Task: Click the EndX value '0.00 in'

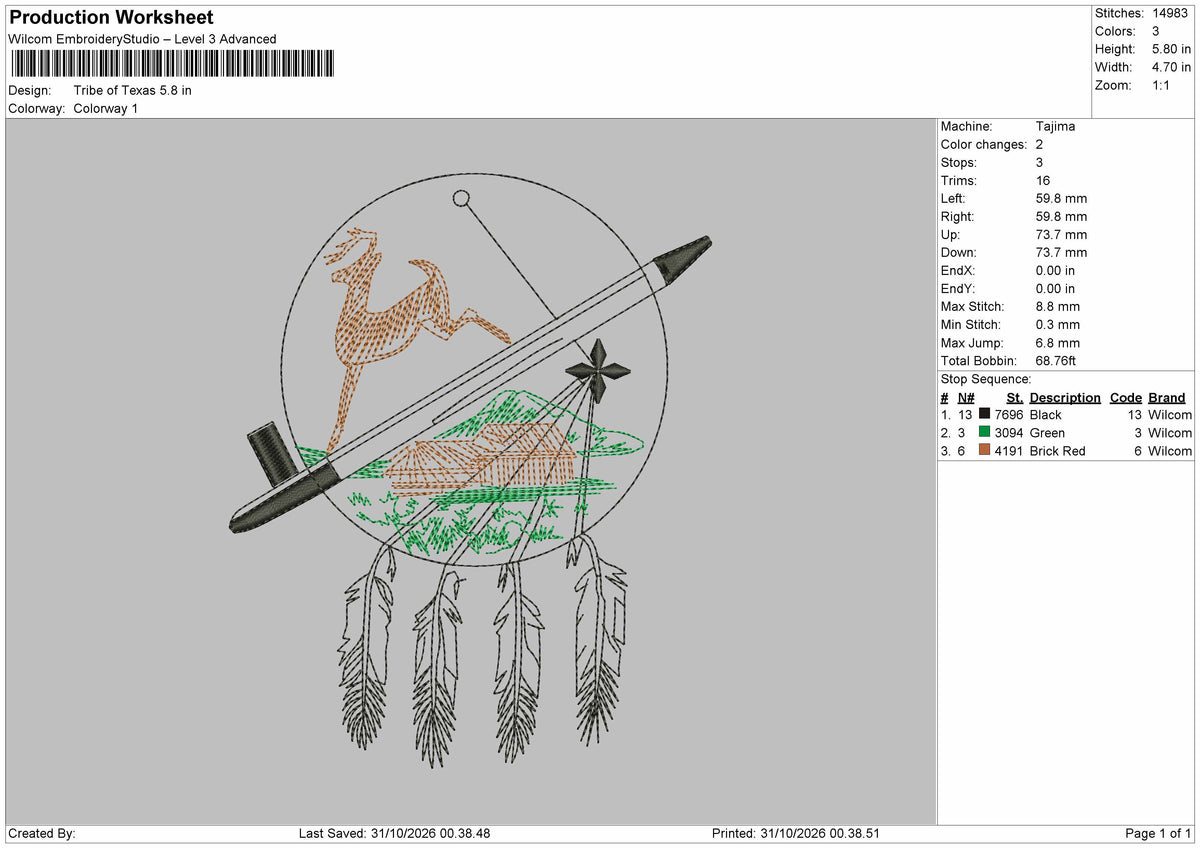Action: tap(1056, 270)
